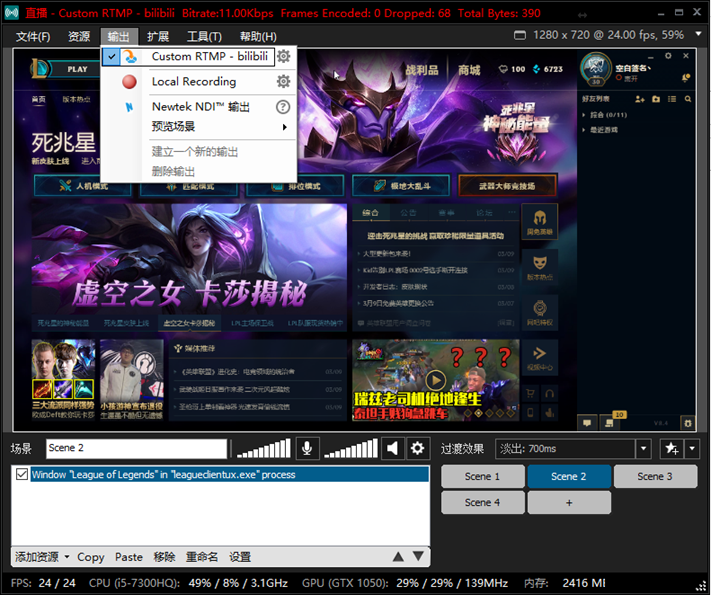Viewport: 711px width, 595px height.
Task: Click the League of Legends logo icon
Action: tap(39, 69)
